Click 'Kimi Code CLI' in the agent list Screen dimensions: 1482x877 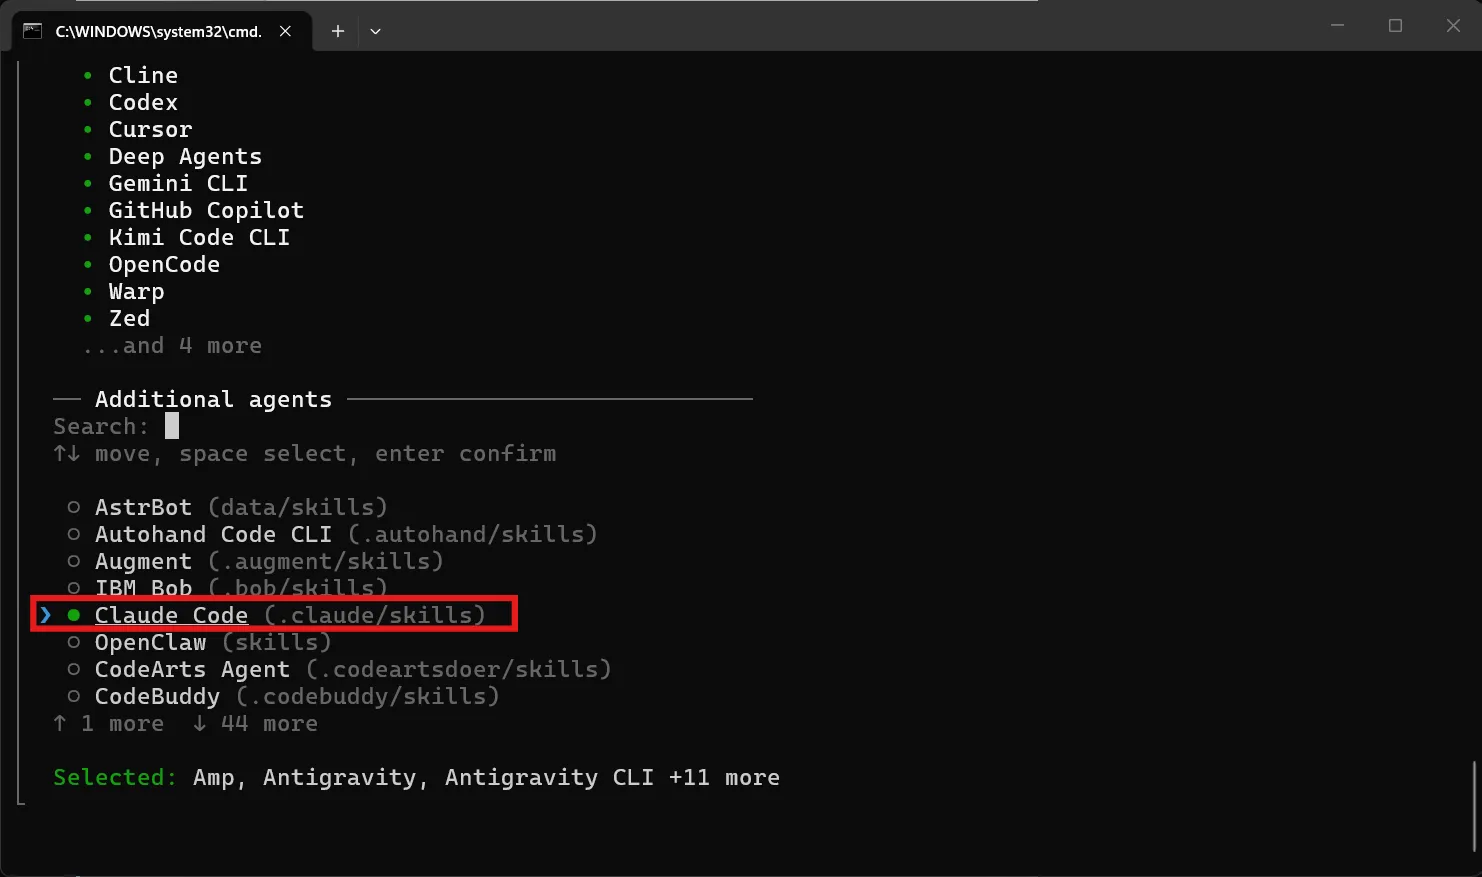[199, 237]
